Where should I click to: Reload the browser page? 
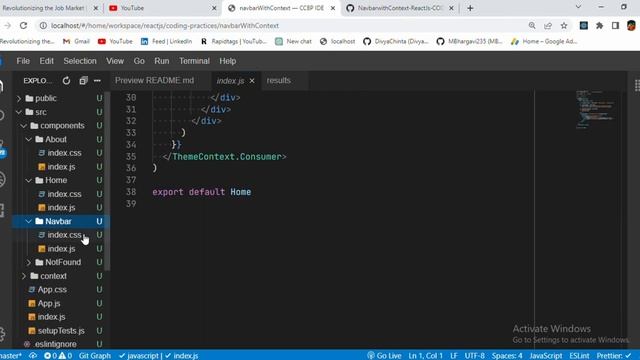point(23,25)
